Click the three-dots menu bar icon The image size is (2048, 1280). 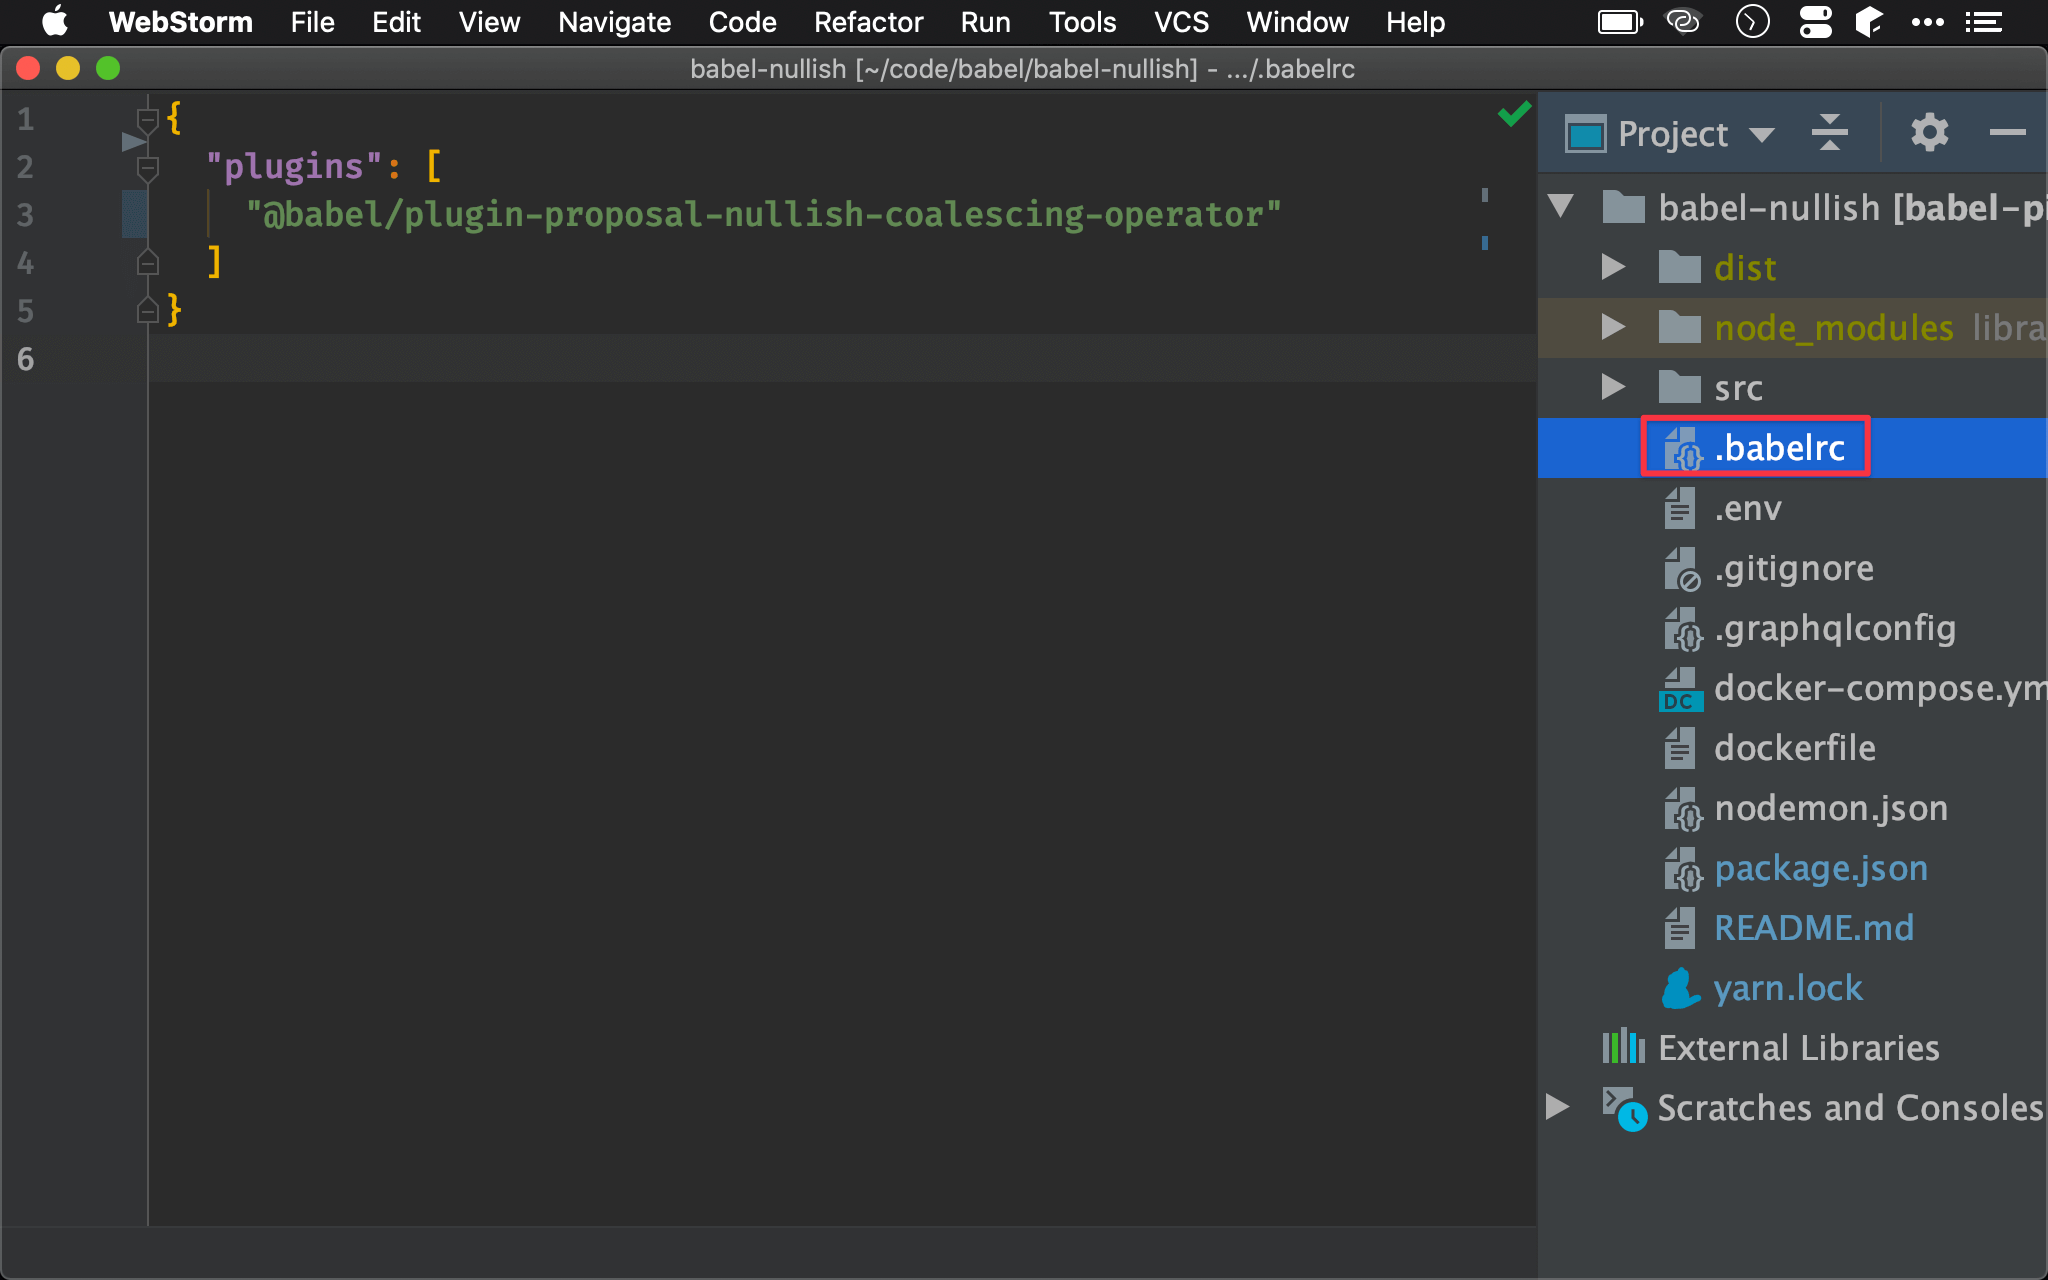tap(1927, 22)
